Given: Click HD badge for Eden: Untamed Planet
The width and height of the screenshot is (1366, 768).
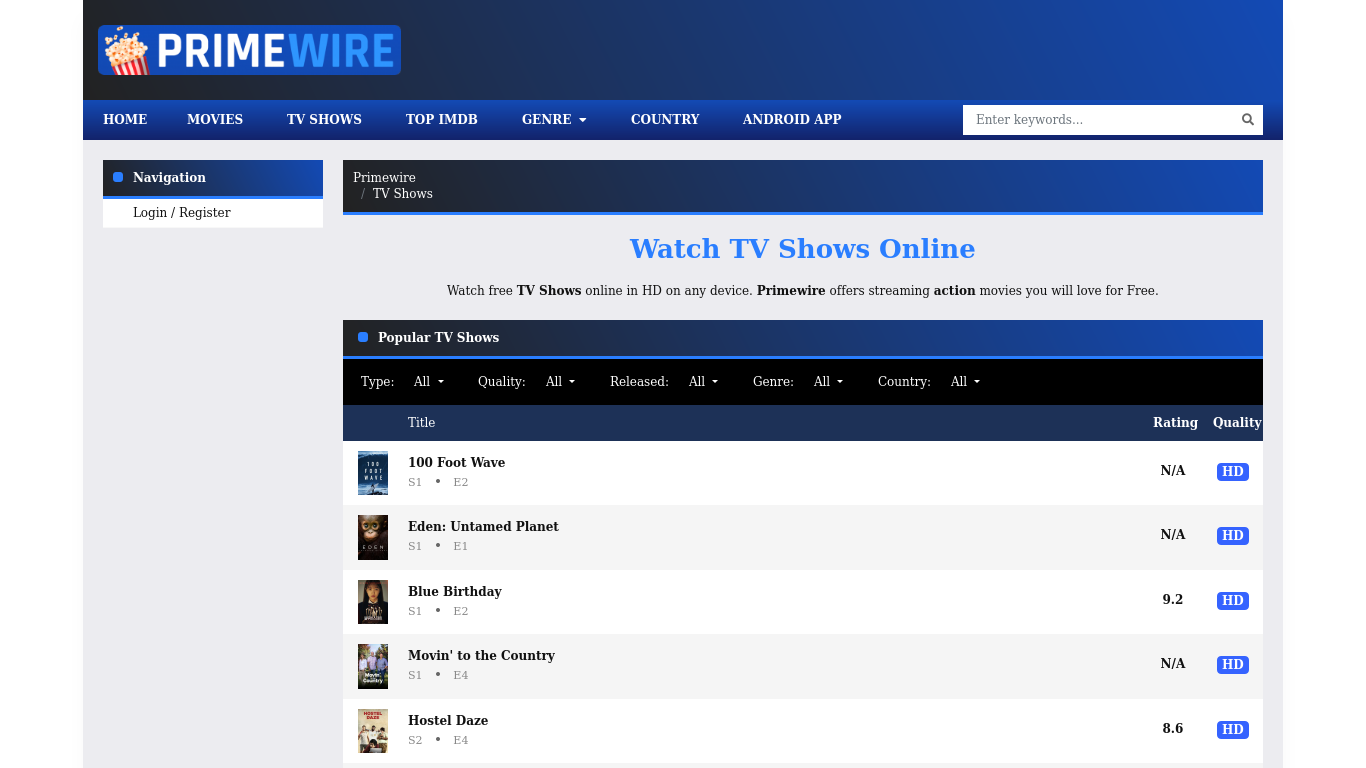Looking at the screenshot, I should pyautogui.click(x=1233, y=536).
